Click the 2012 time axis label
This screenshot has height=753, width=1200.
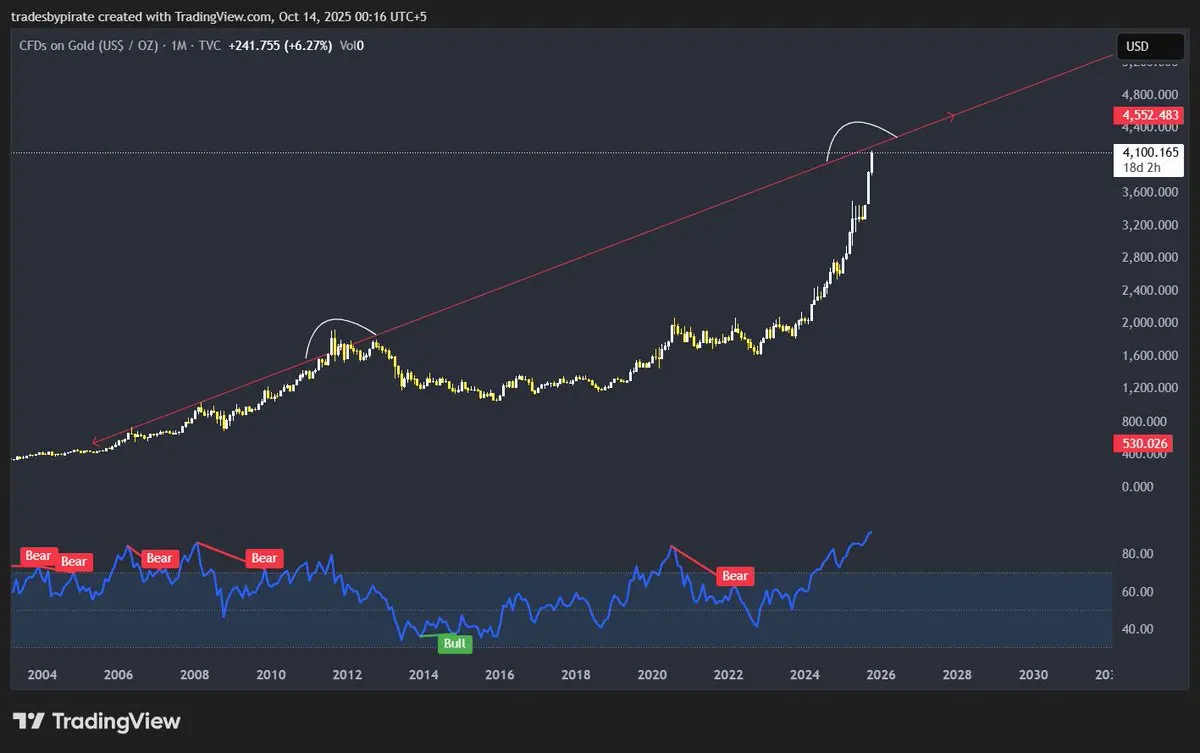point(347,675)
